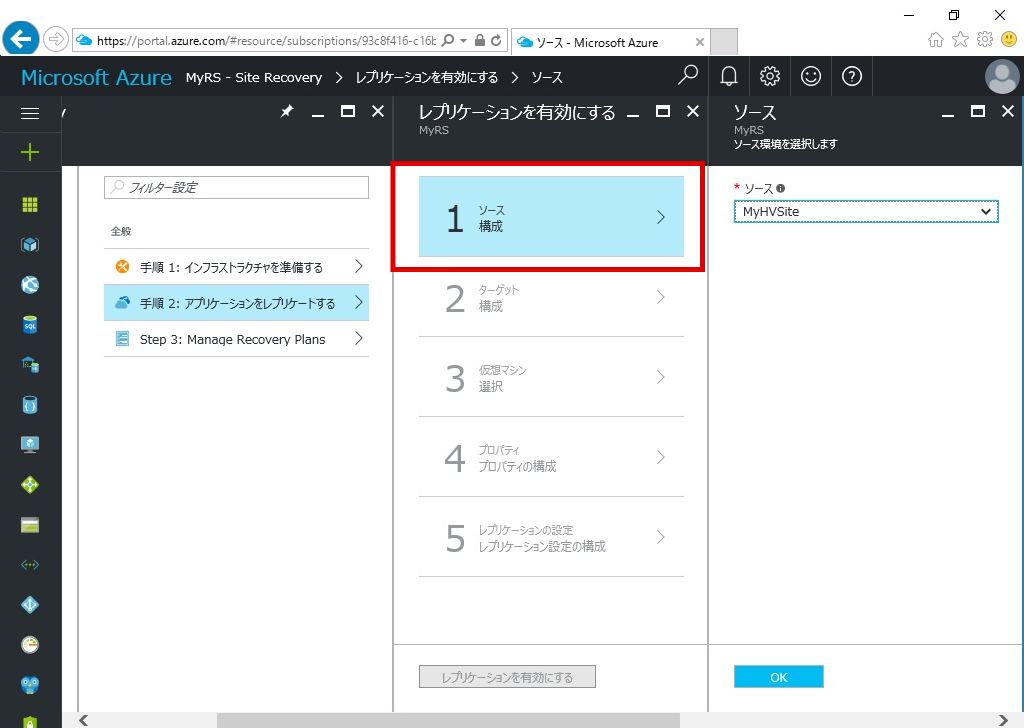This screenshot has height=728, width=1024.
Task: Open step 5 レプリケーション設定の構成
Action: [x=551, y=537]
